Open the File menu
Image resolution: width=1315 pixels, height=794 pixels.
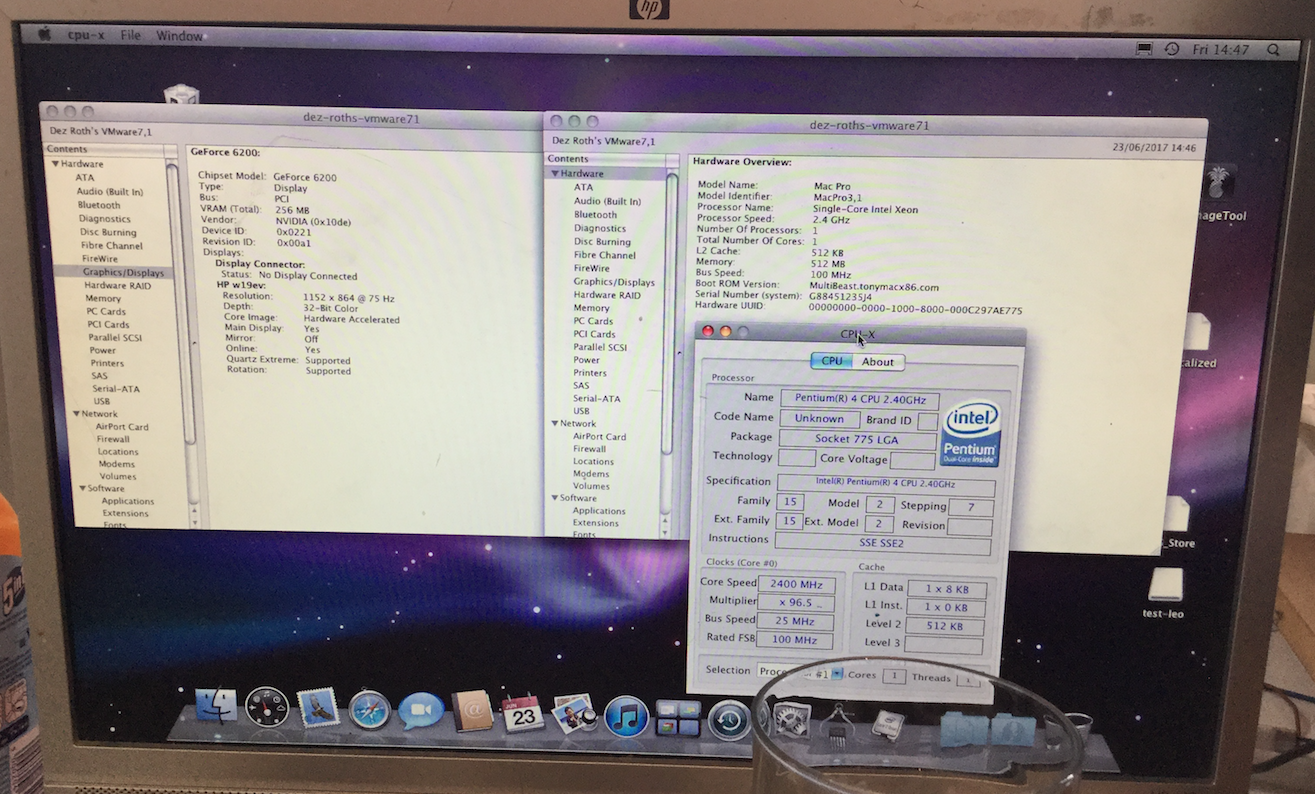[130, 35]
